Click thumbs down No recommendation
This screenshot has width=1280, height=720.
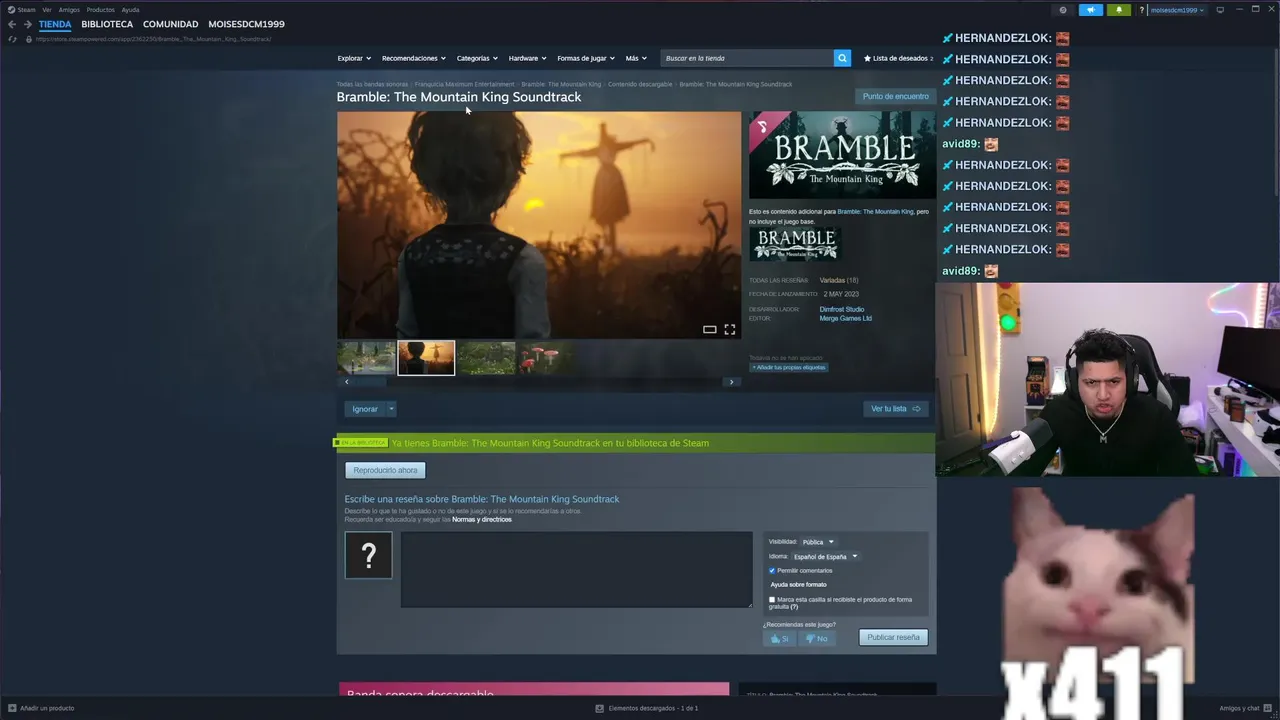pos(816,638)
